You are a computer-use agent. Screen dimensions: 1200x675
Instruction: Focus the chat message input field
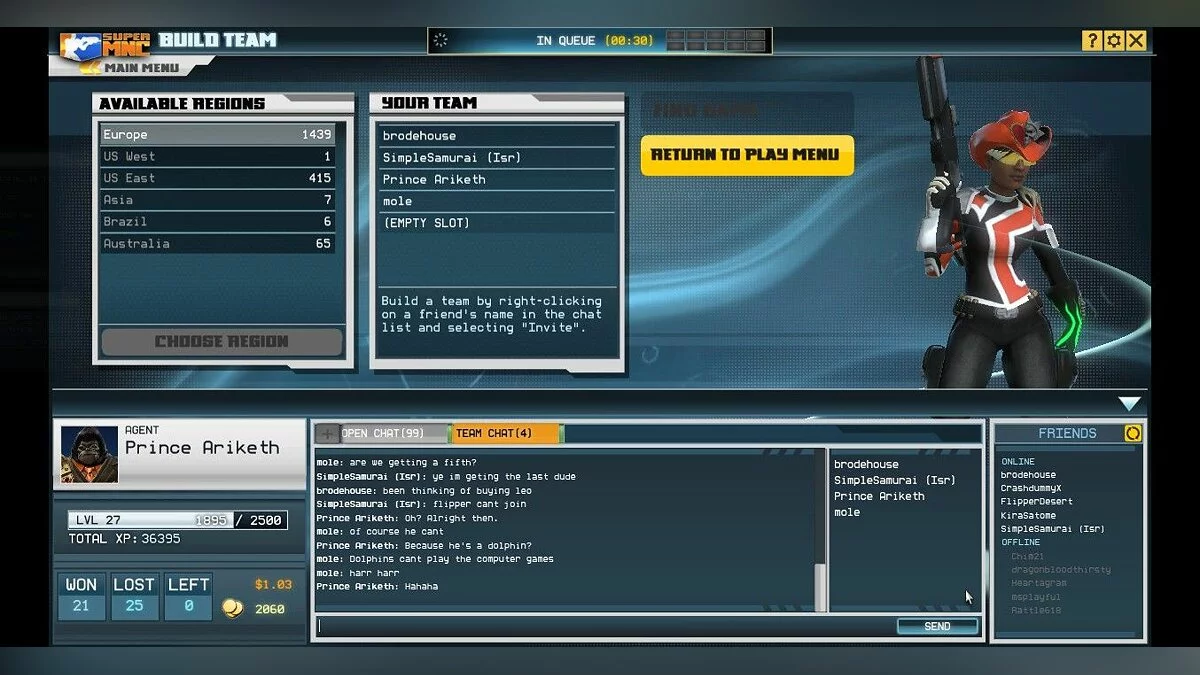tap(605, 626)
